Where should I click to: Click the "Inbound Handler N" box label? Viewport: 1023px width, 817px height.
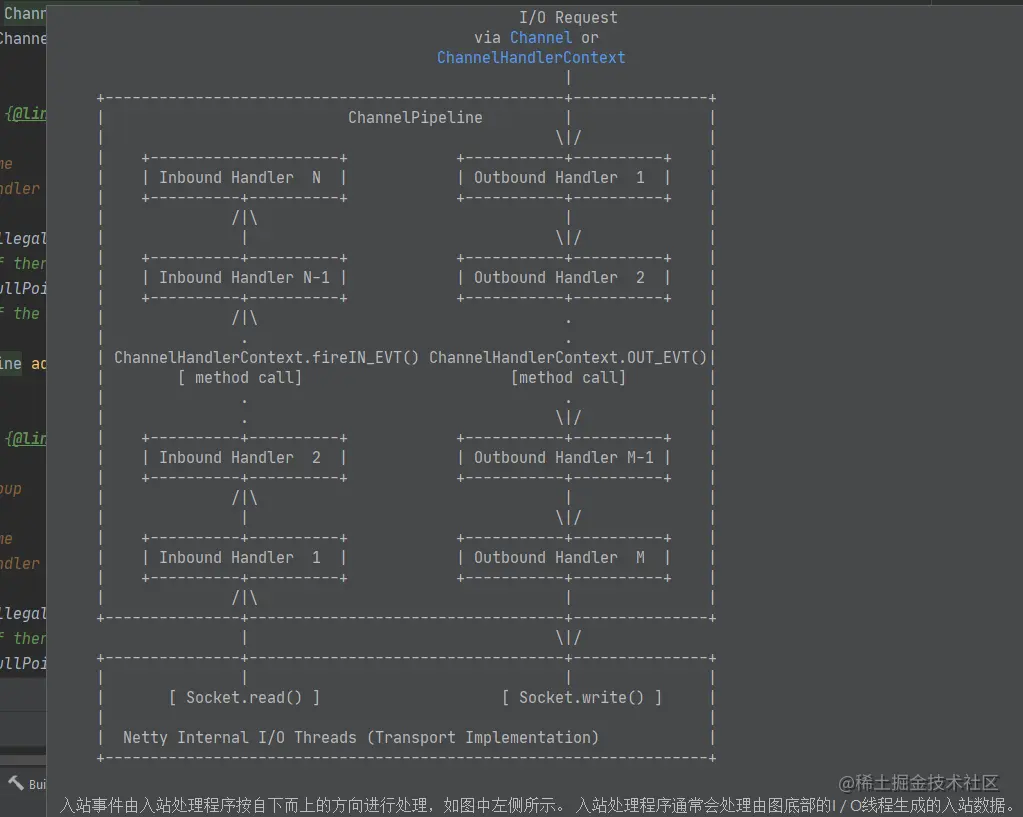point(240,177)
